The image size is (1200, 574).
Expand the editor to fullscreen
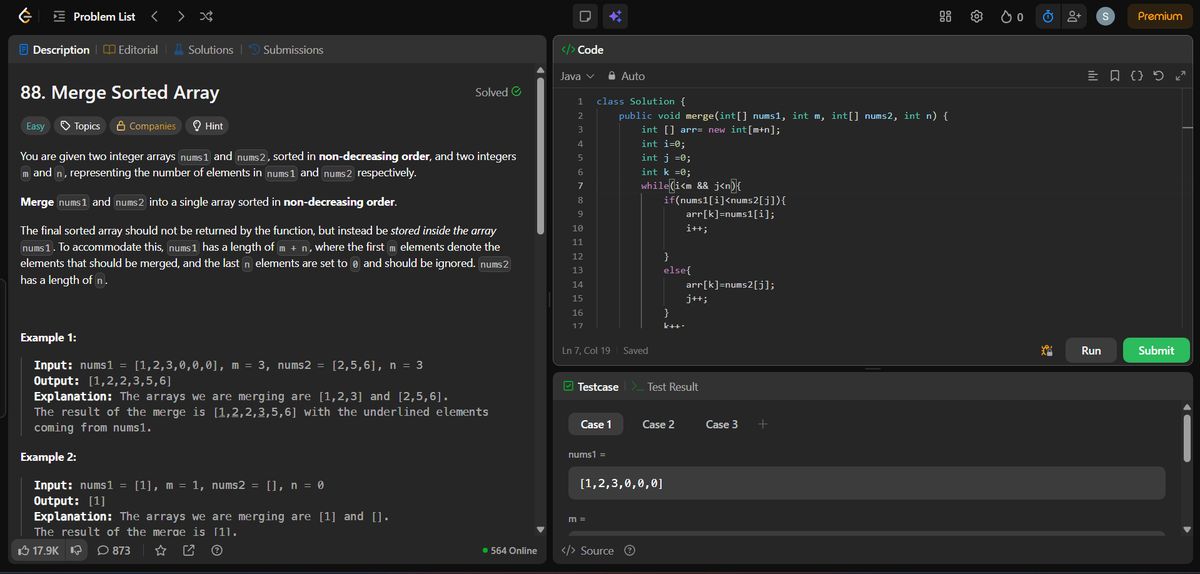1181,76
